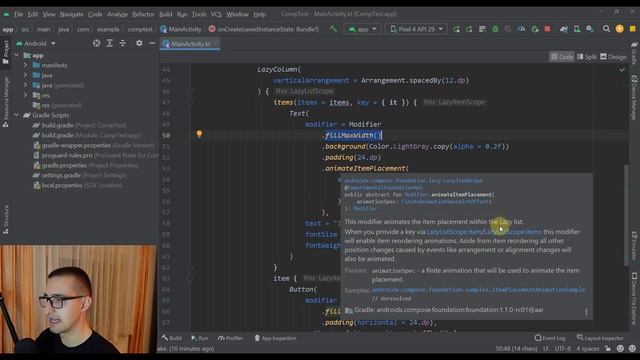The image size is (640, 360).
Task: Select the MainActivity.kt editor tab
Action: [x=190, y=44]
